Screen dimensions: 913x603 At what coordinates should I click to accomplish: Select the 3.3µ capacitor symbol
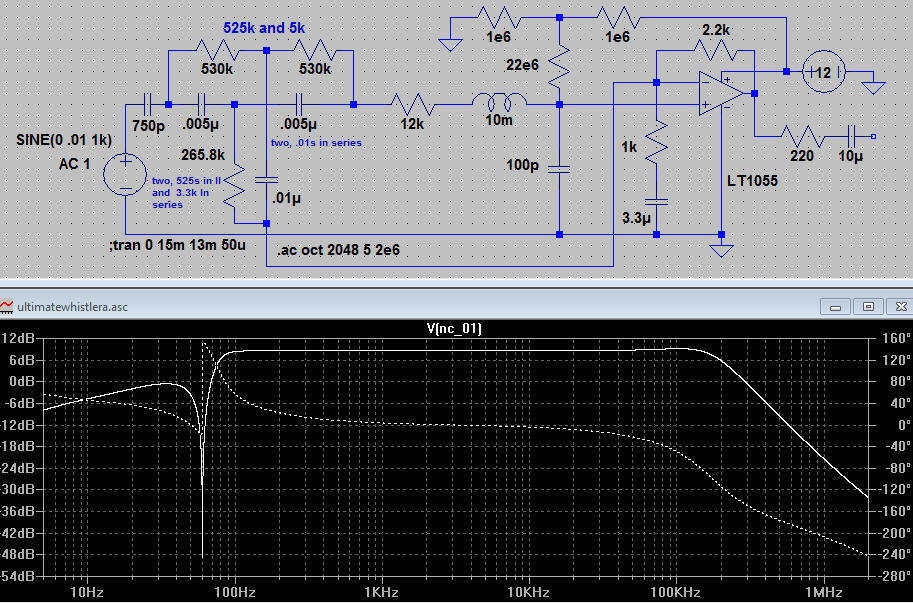tap(656, 201)
